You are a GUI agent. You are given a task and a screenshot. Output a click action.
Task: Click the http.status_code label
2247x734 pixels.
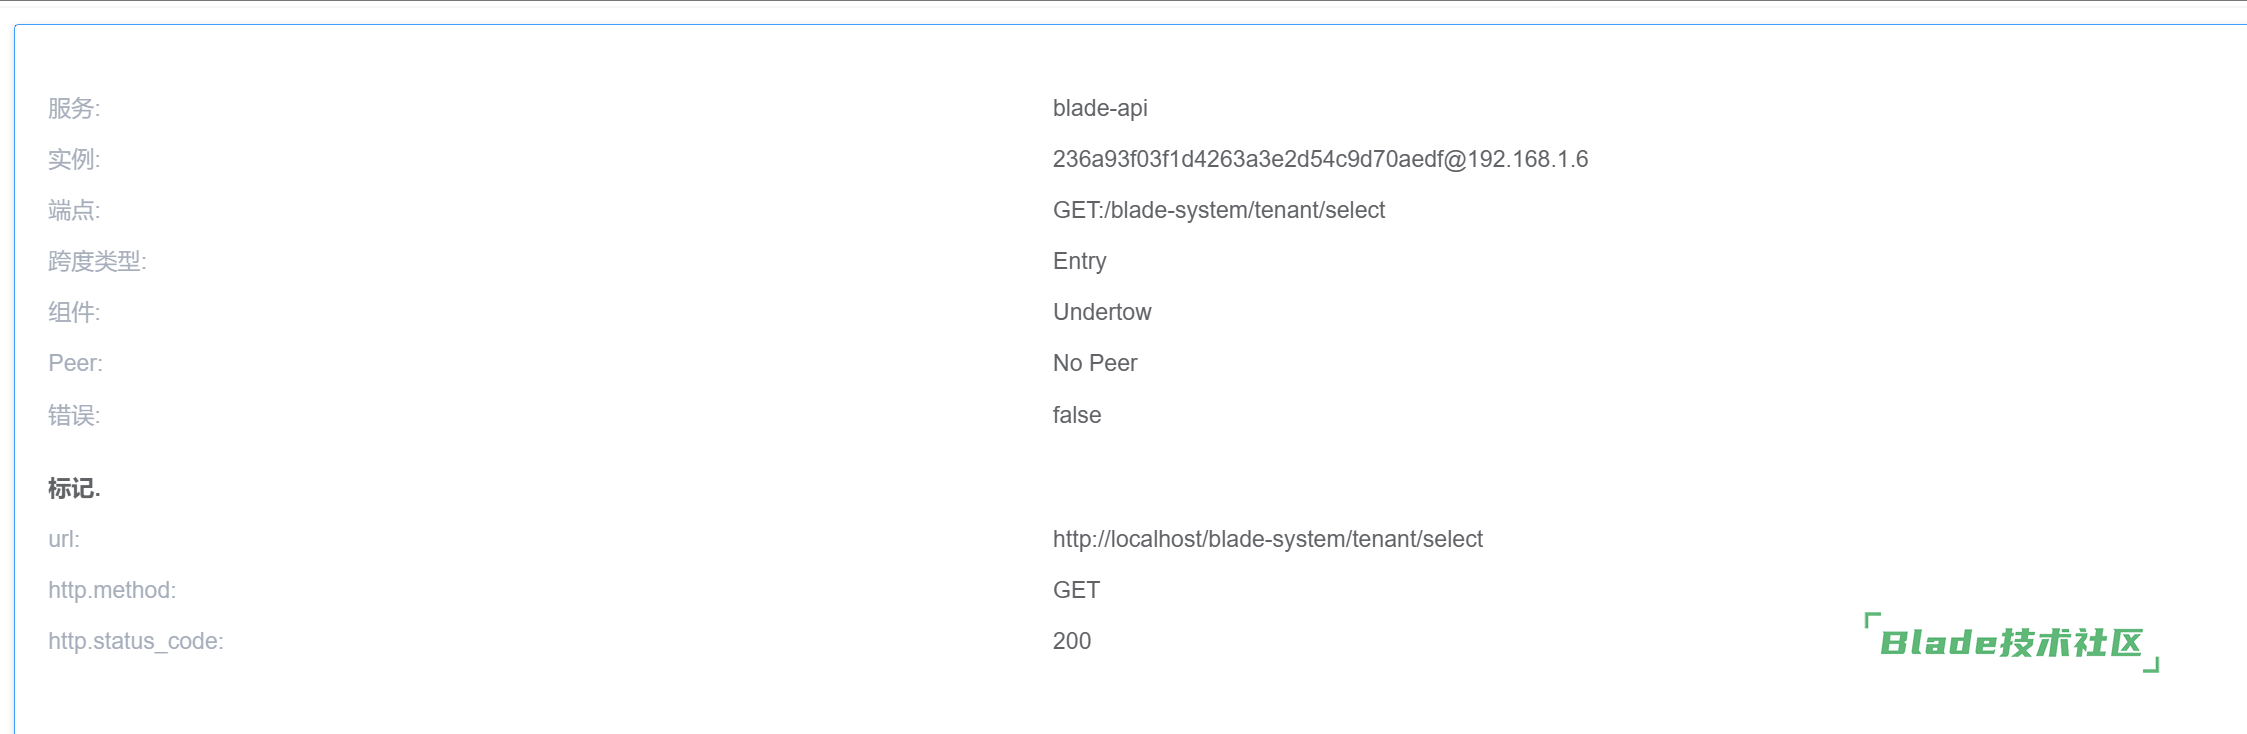coord(136,641)
